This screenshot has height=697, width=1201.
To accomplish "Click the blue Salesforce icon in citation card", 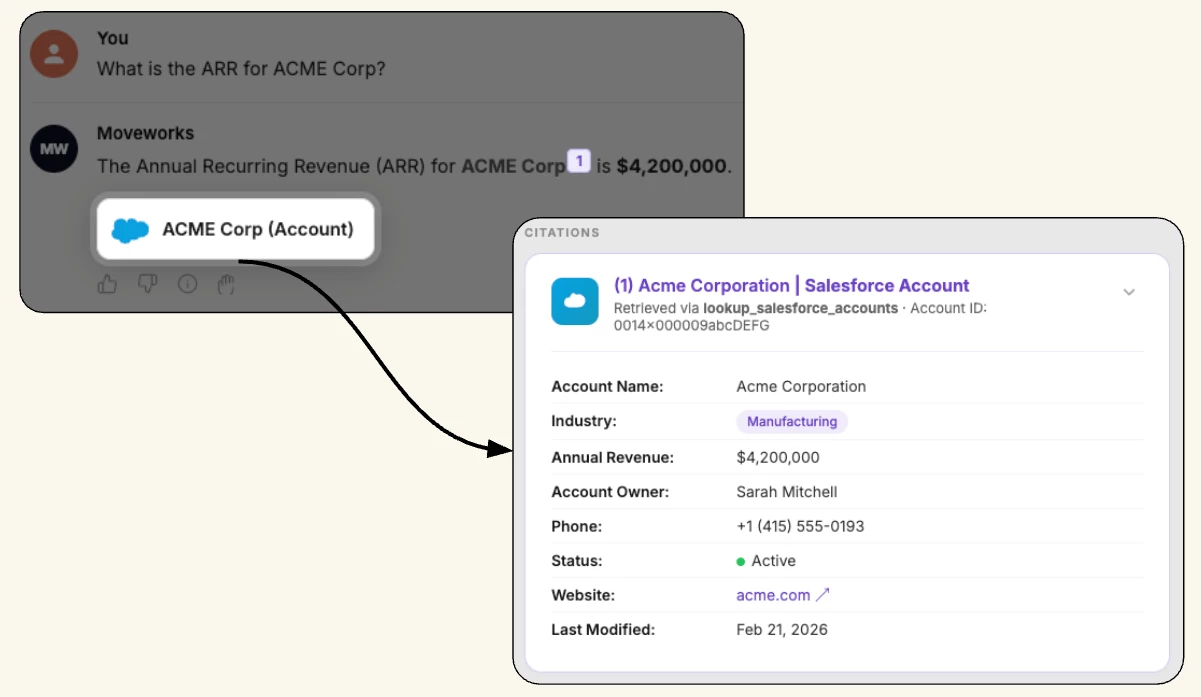I will tap(575, 301).
